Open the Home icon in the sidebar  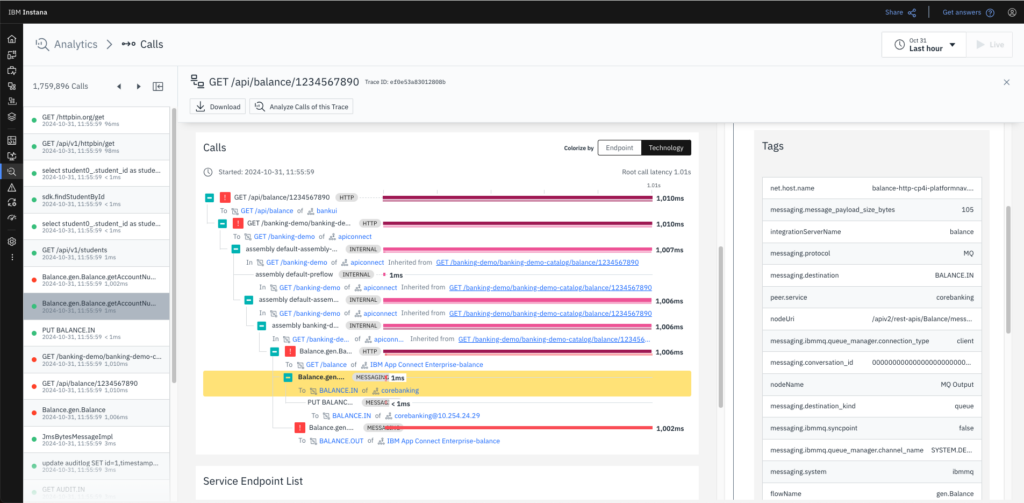[11, 39]
